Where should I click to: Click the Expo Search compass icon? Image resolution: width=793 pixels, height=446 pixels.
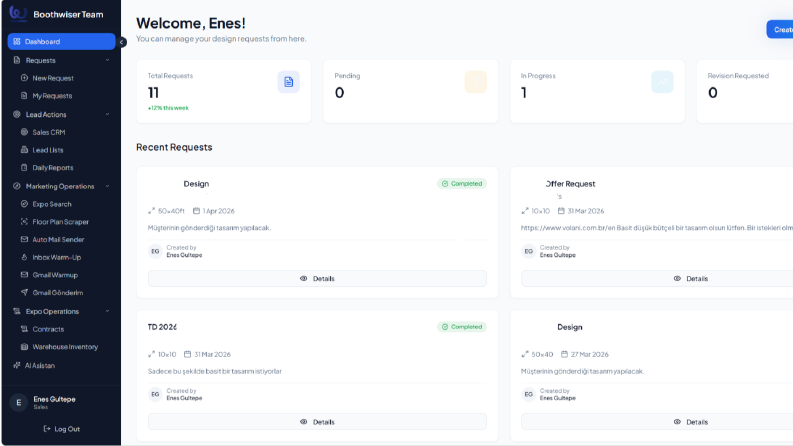tap(24, 204)
